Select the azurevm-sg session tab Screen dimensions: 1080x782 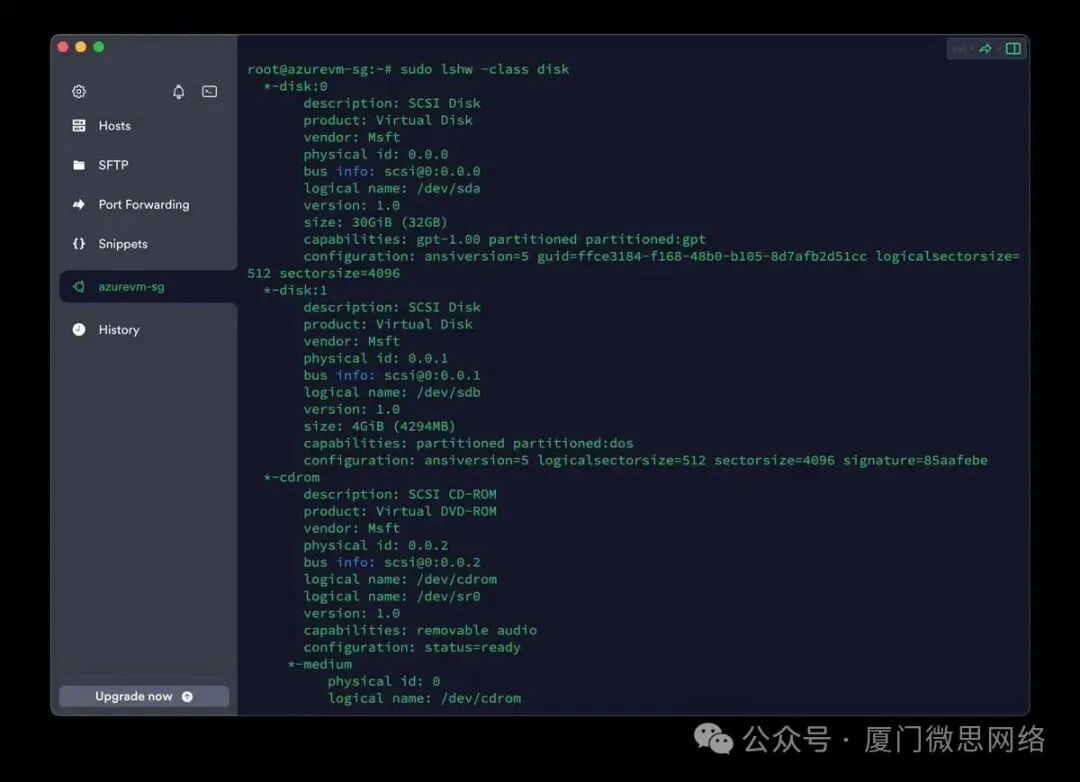[x=147, y=287]
